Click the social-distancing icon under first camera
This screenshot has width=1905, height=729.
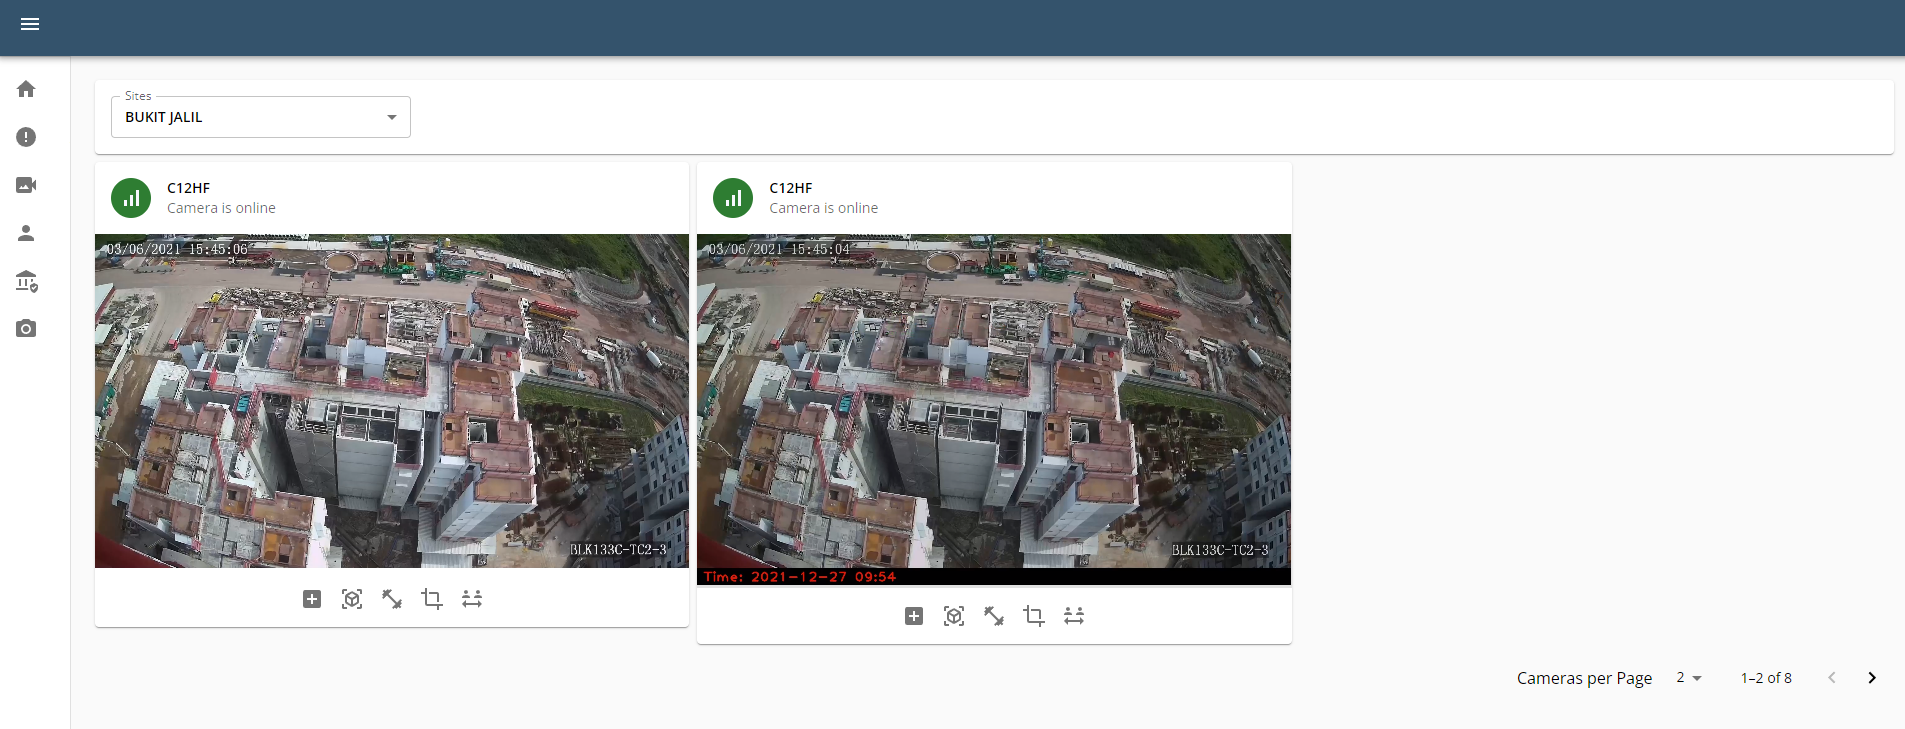[x=472, y=599]
